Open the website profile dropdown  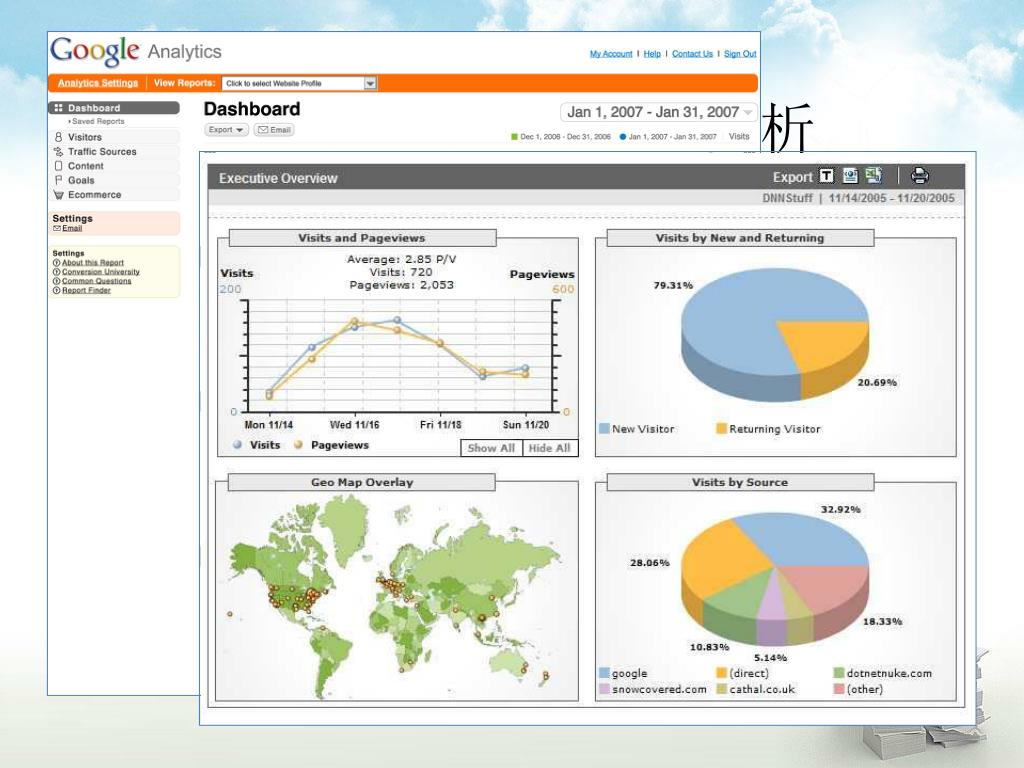(300, 84)
